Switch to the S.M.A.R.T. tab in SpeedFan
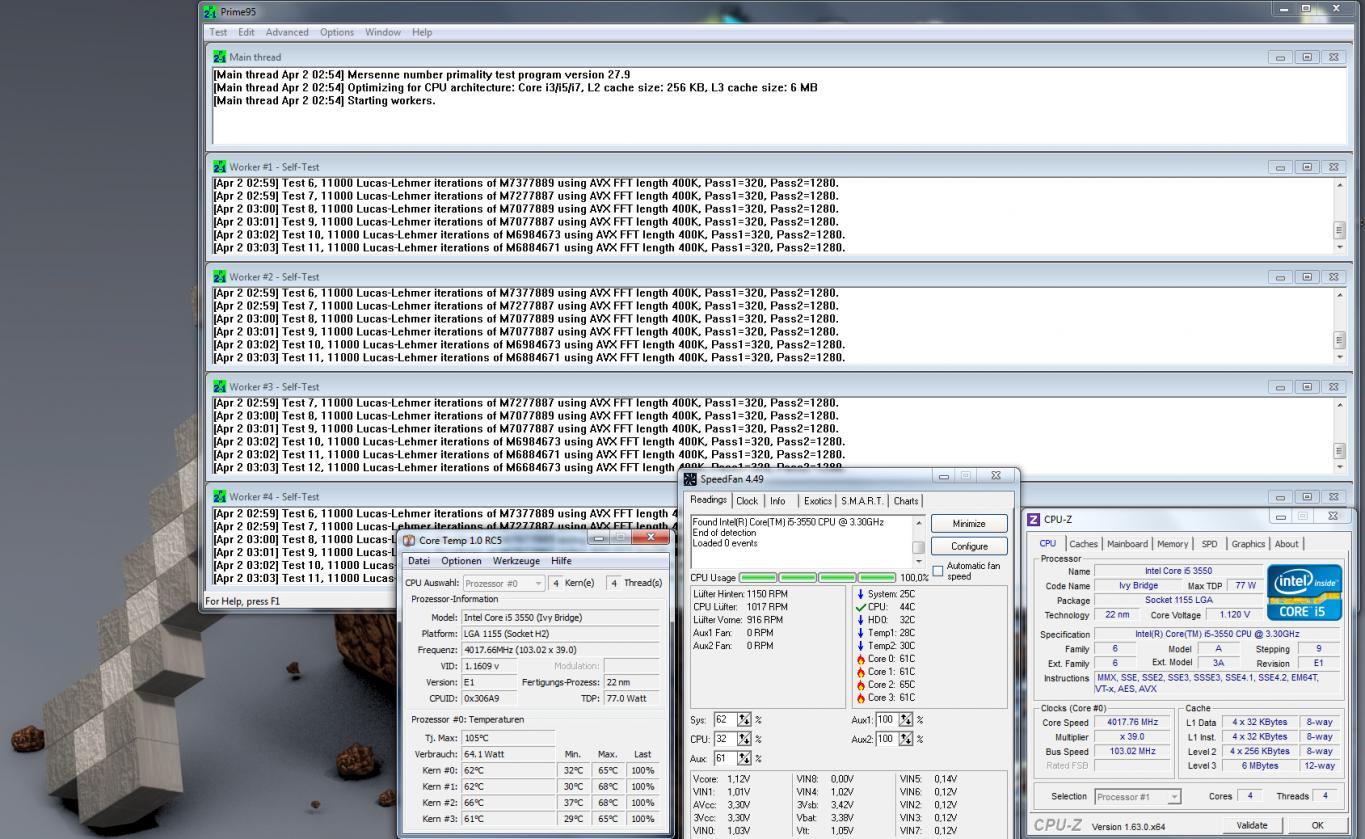This screenshot has height=839, width=1365. pos(864,501)
